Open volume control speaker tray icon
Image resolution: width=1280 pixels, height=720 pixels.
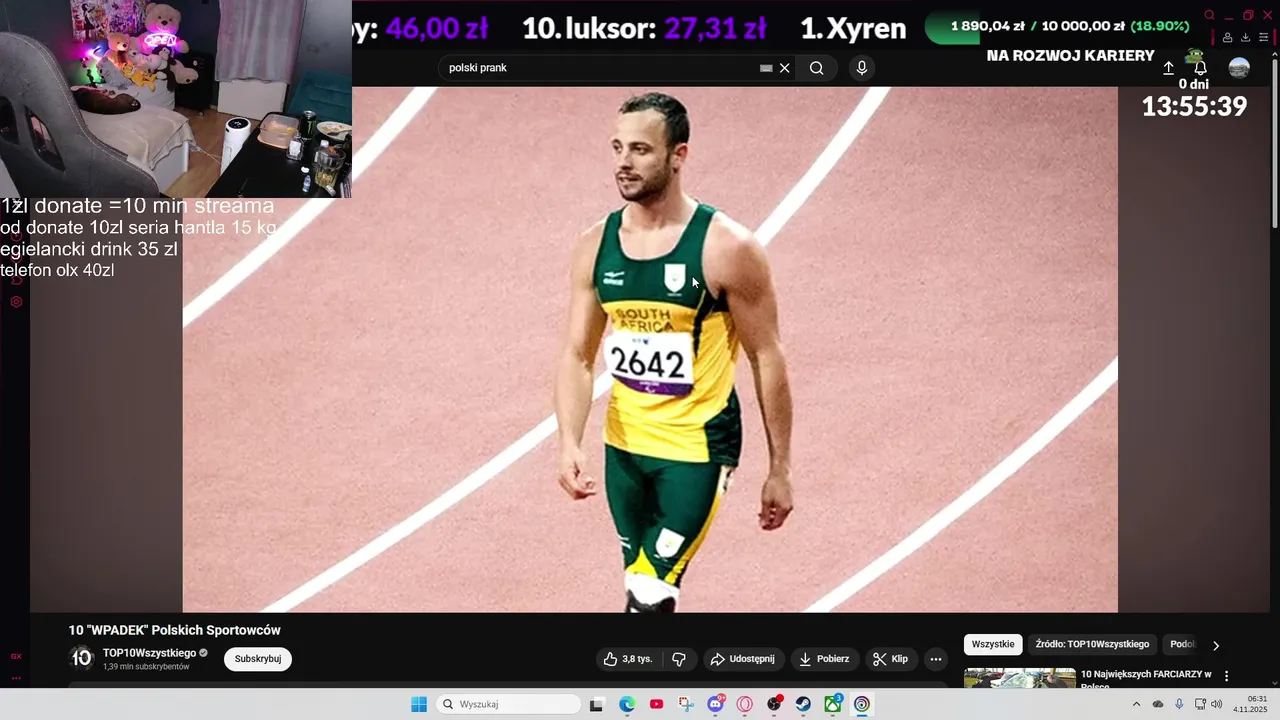pos(1217,704)
